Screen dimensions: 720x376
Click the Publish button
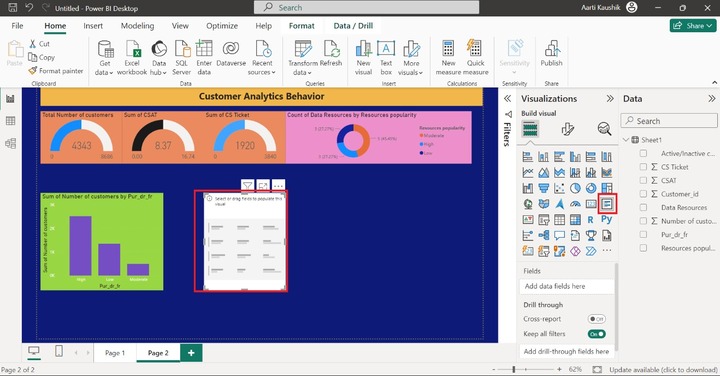551,54
